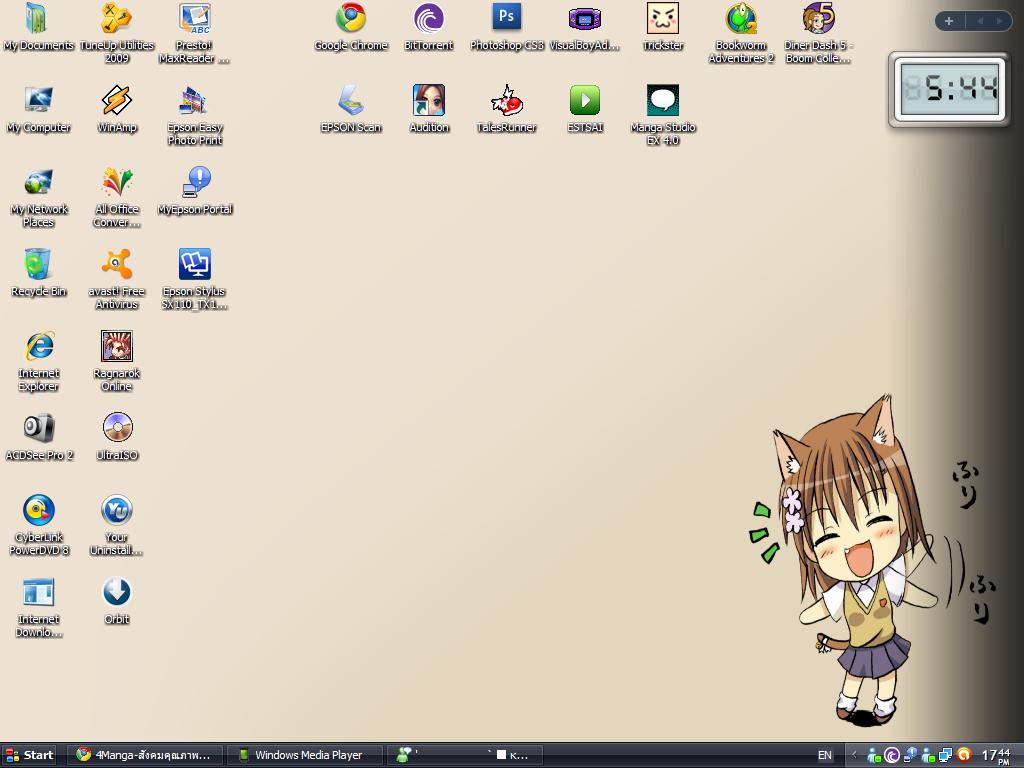Image resolution: width=1024 pixels, height=768 pixels.
Task: Click the Epson printer alert tray icon
Action: (x=910, y=756)
